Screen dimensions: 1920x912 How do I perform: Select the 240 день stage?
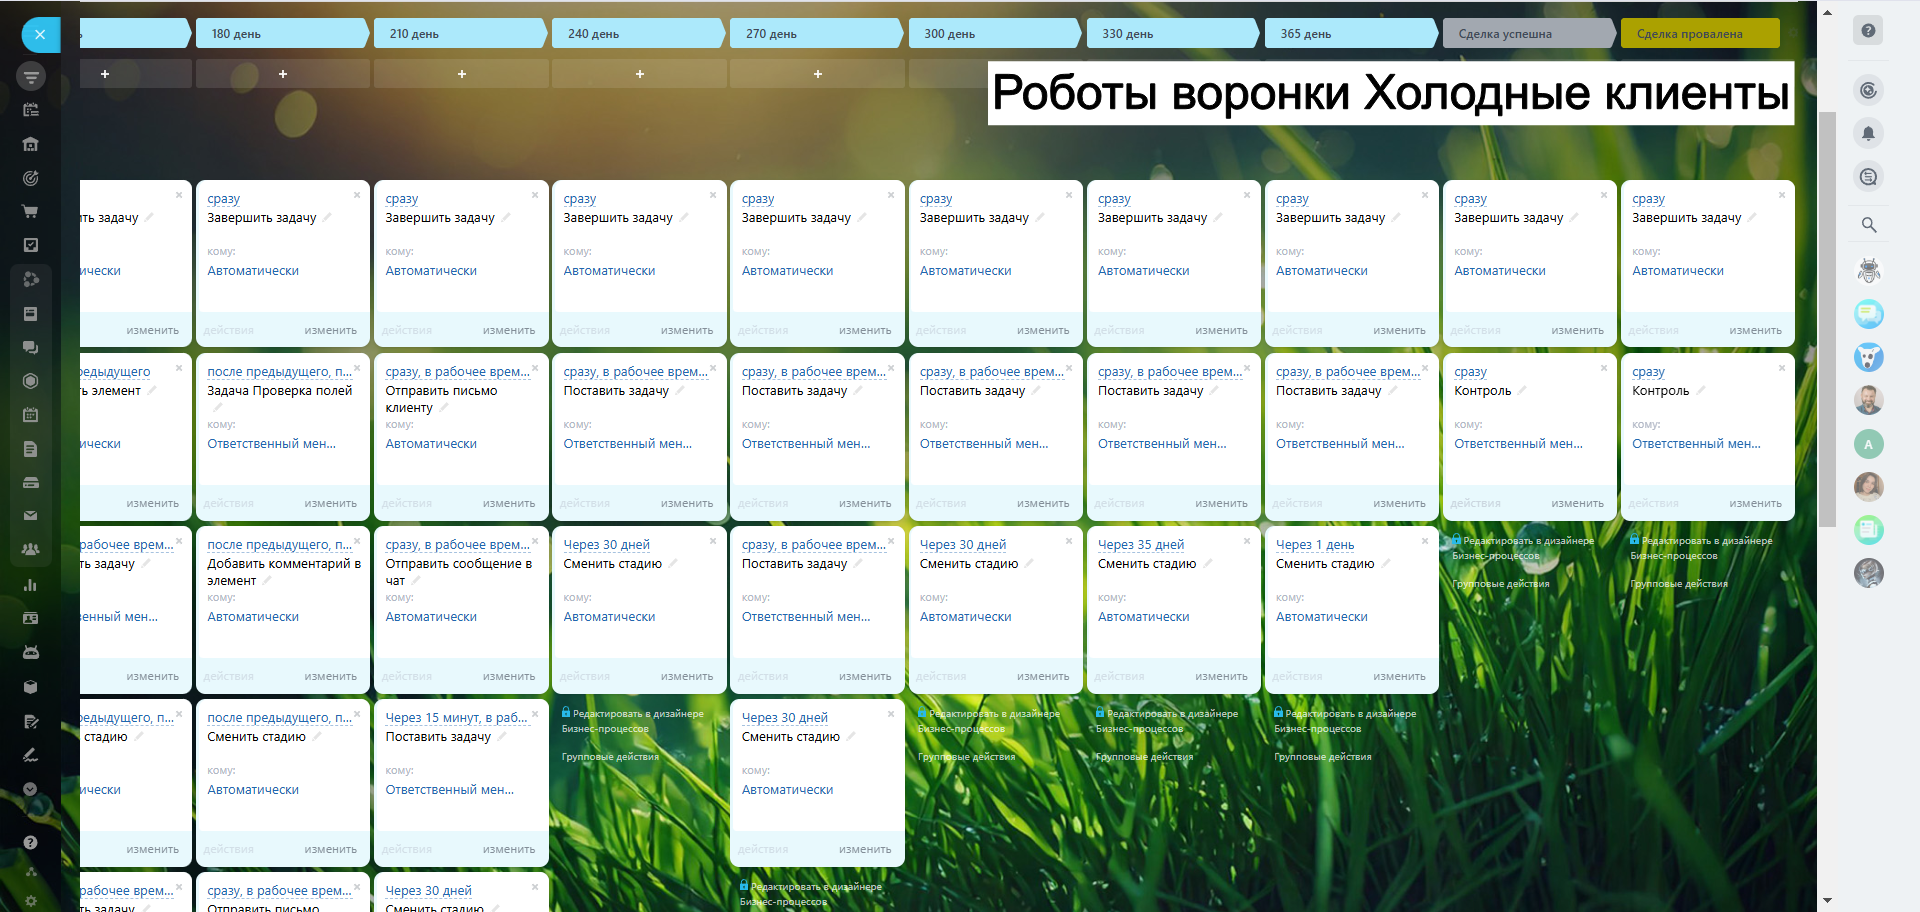tap(638, 34)
